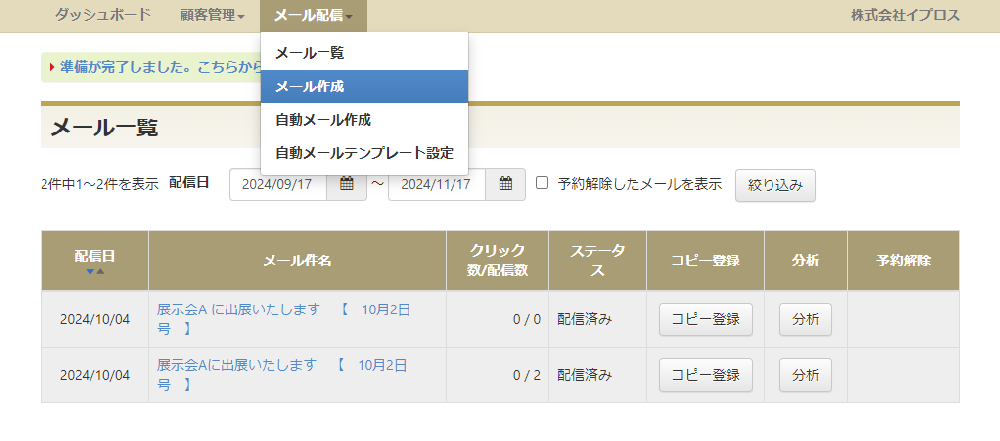Enable 予約解除したメールを表示 checkbox
This screenshot has height=441, width=1000.
tap(542, 183)
